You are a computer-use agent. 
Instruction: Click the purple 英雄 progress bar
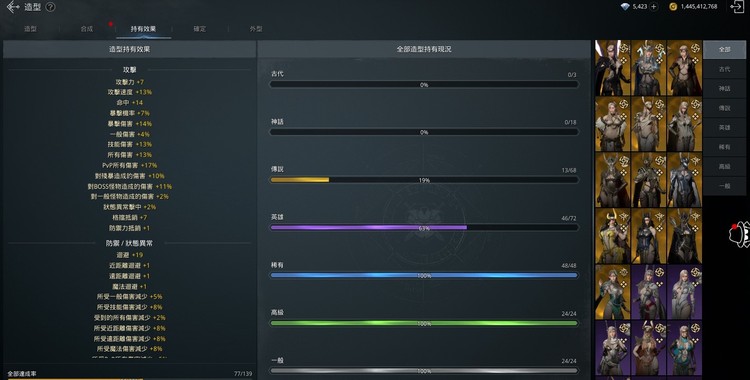click(x=424, y=228)
